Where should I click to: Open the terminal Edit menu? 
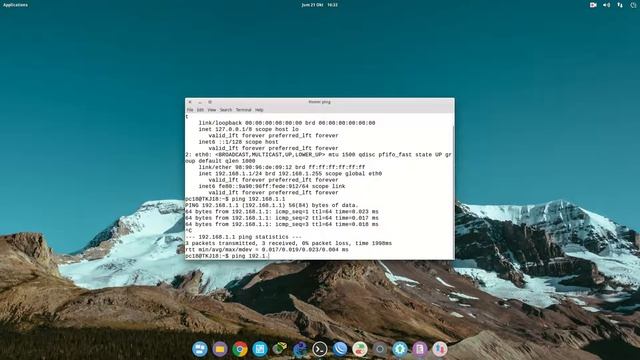pos(200,110)
